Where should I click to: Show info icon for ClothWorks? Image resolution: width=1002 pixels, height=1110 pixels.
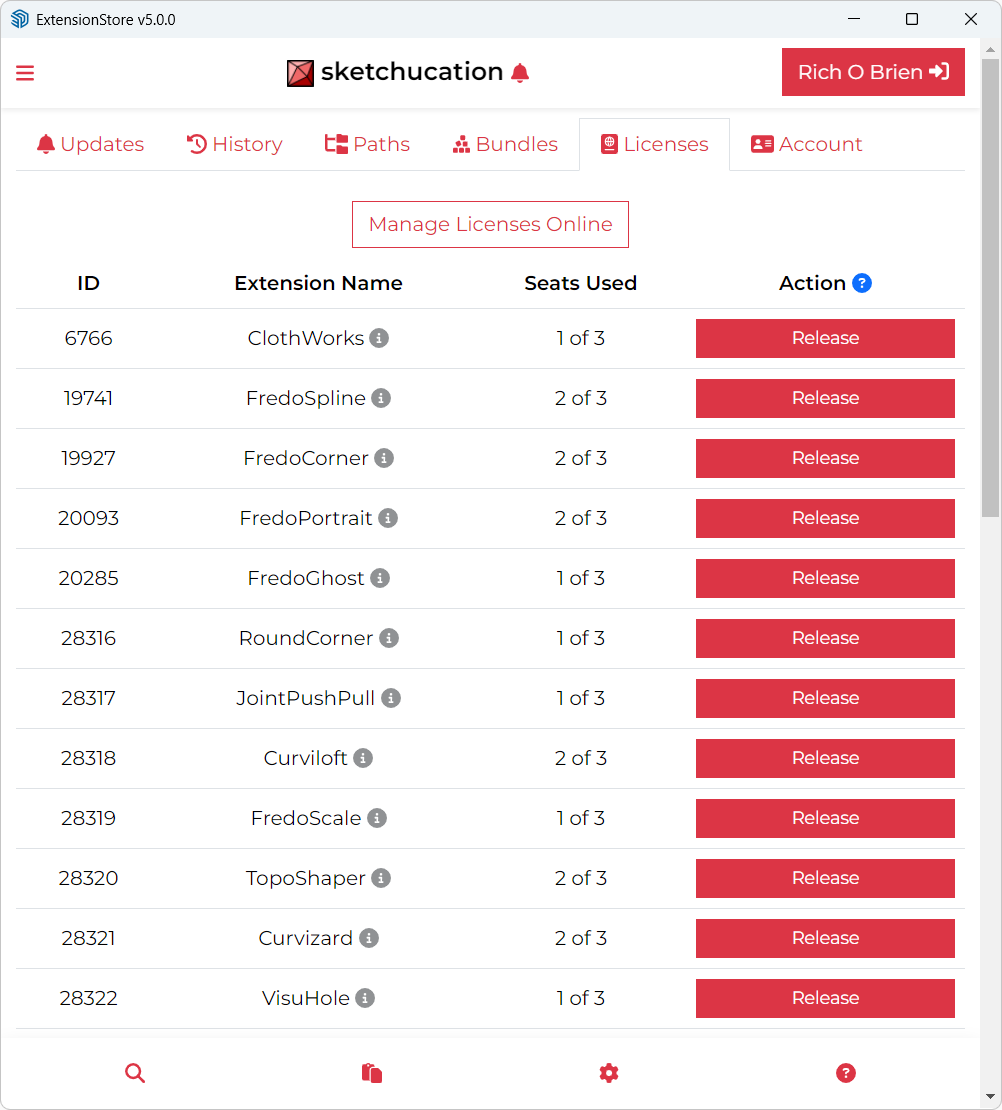pos(379,338)
